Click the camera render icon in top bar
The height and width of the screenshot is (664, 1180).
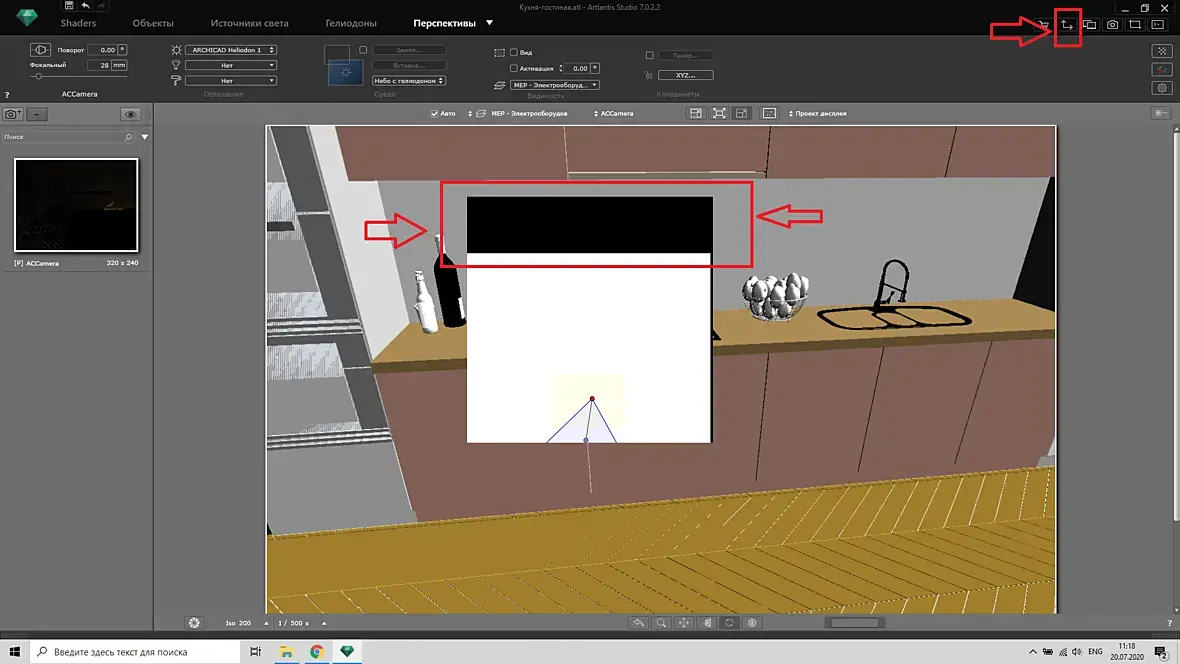coord(1112,25)
